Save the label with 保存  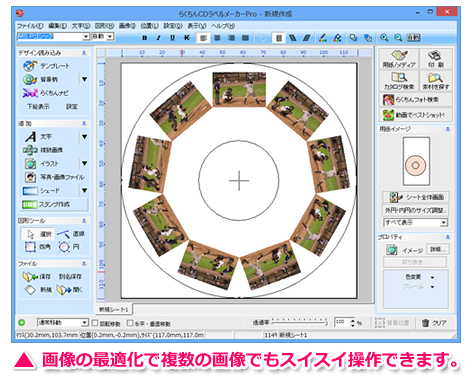[x=37, y=276]
